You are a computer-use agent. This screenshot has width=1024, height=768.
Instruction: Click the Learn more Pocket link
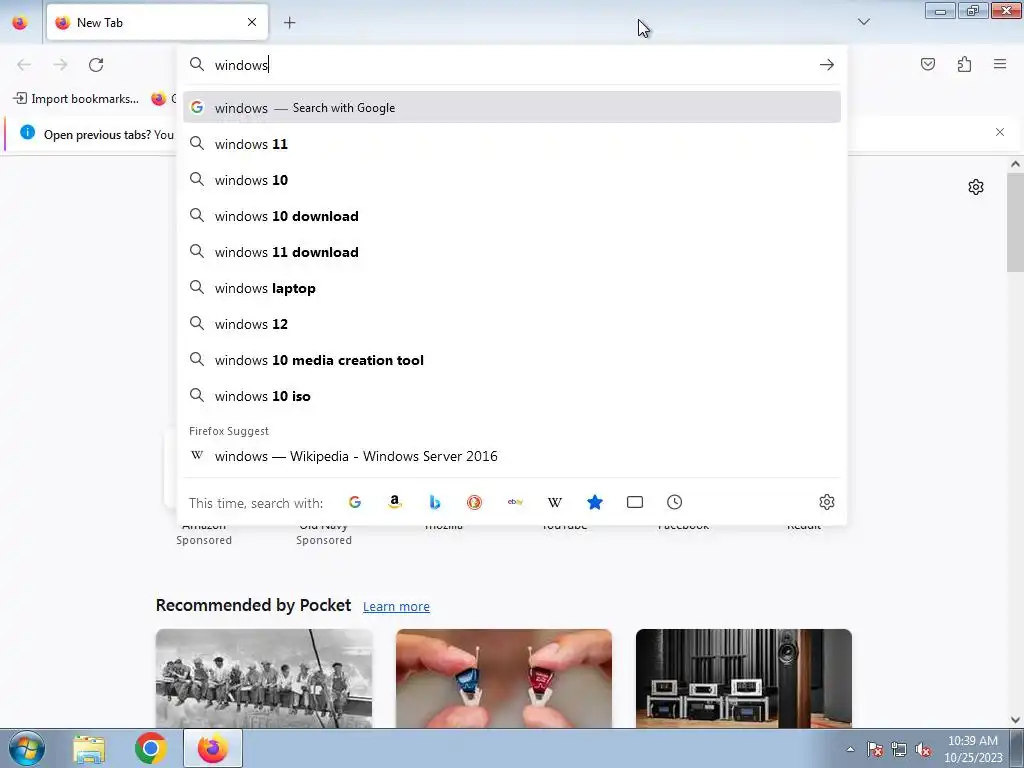click(x=396, y=607)
